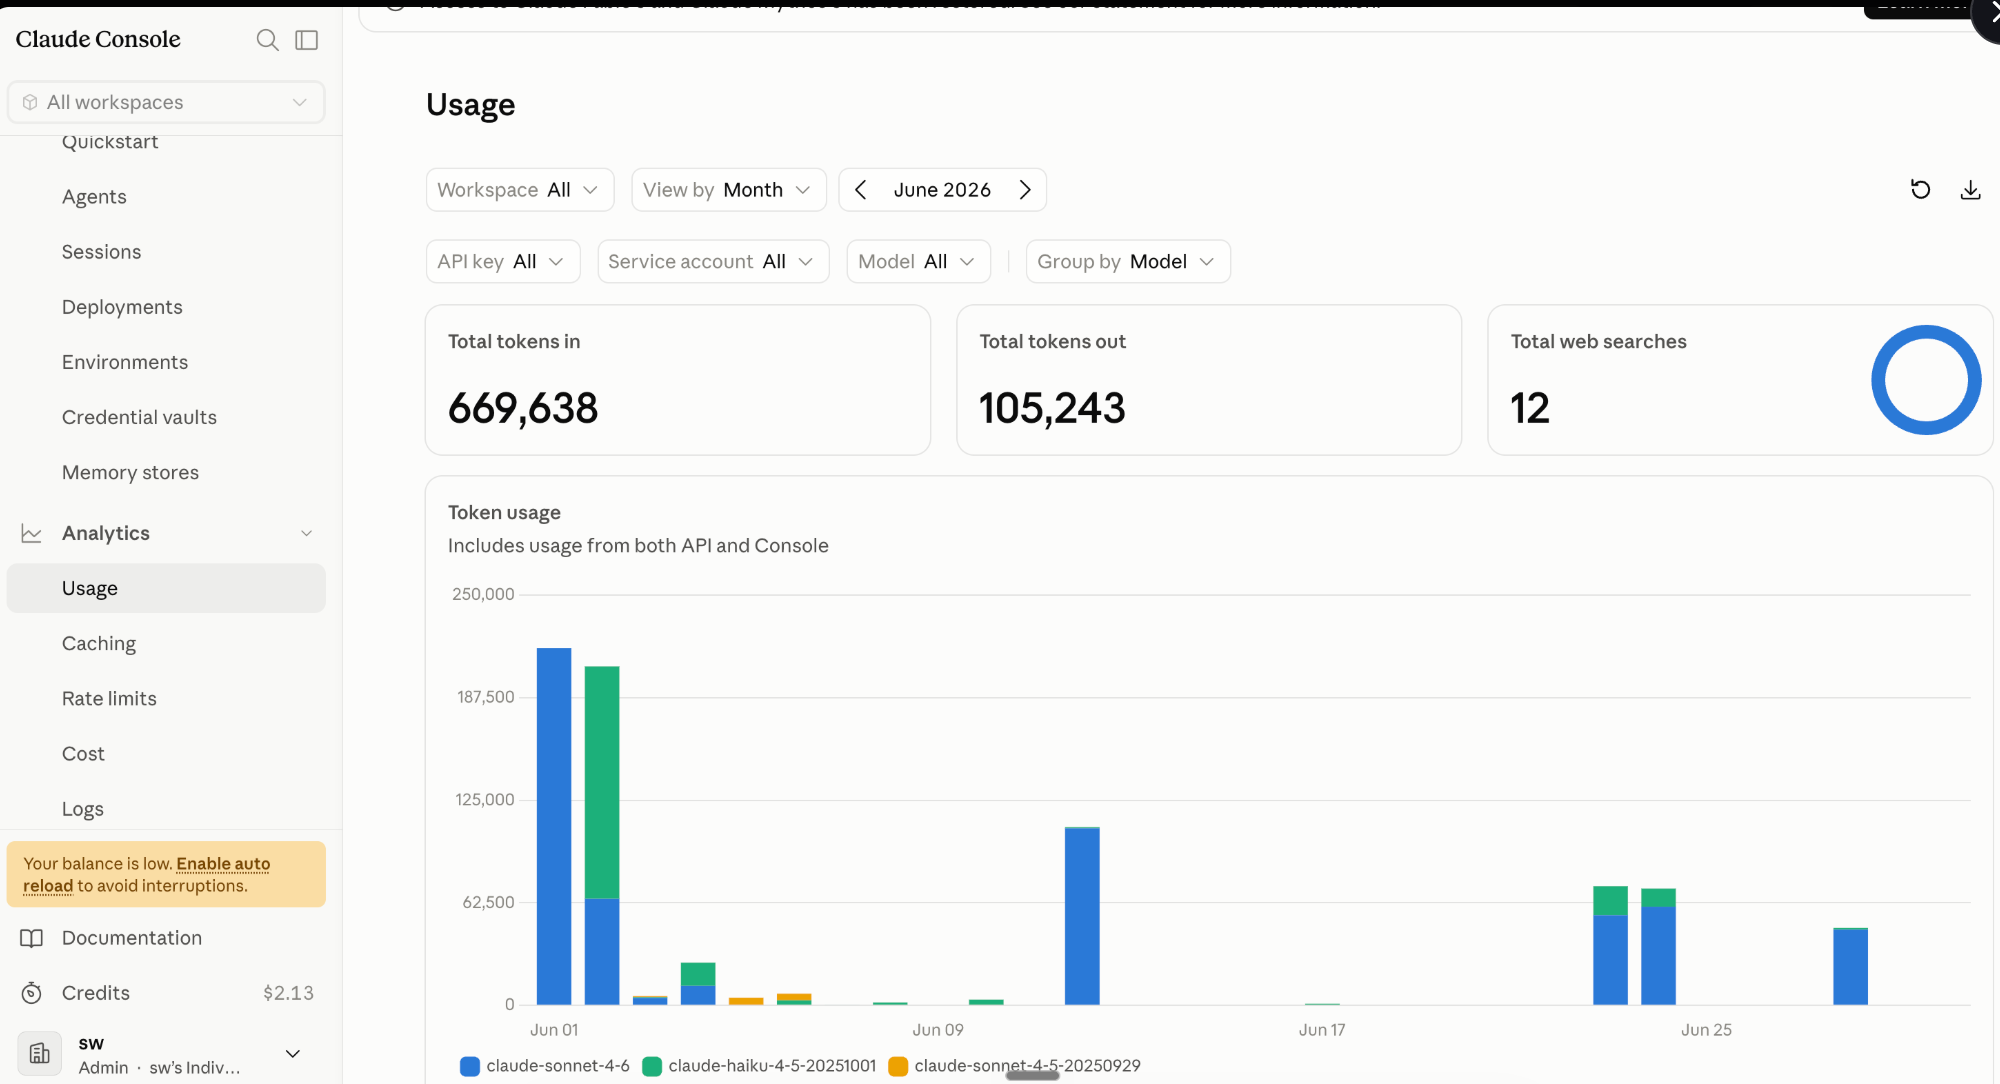2000x1084 pixels.
Task: Open Quickstart in the sidebar
Action: (110, 142)
